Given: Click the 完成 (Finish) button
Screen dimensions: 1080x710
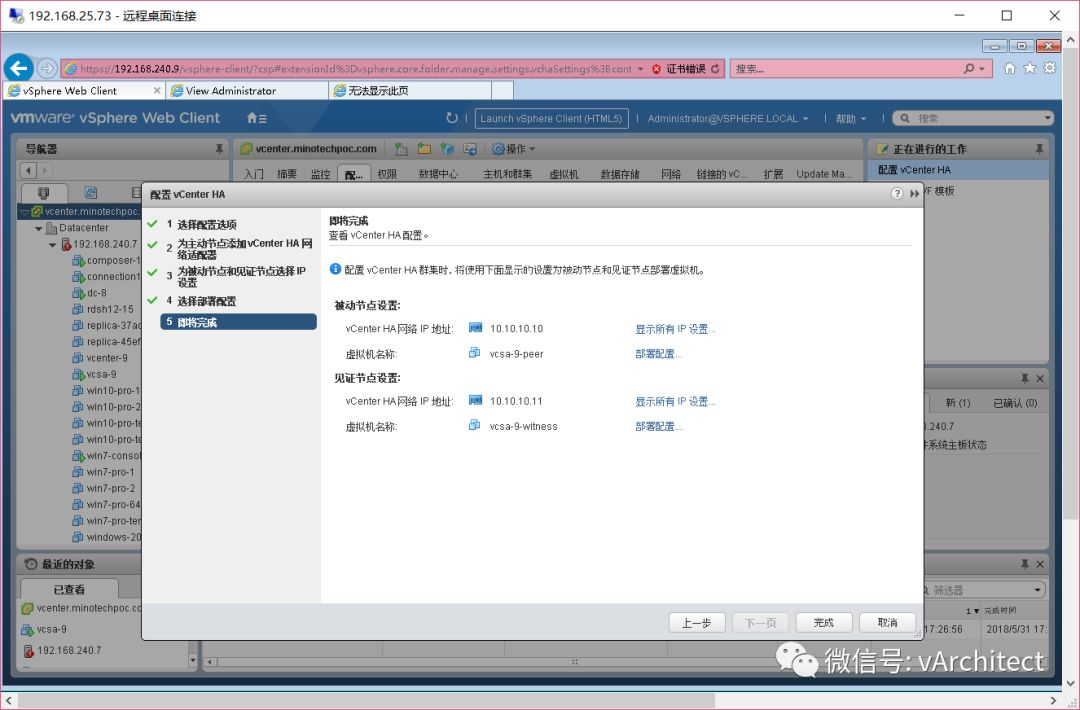Looking at the screenshot, I should (824, 623).
